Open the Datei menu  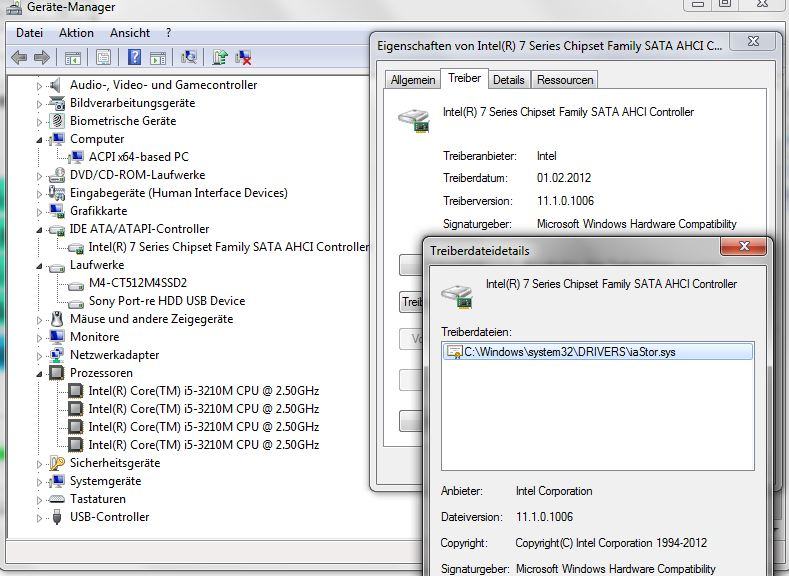click(29, 33)
